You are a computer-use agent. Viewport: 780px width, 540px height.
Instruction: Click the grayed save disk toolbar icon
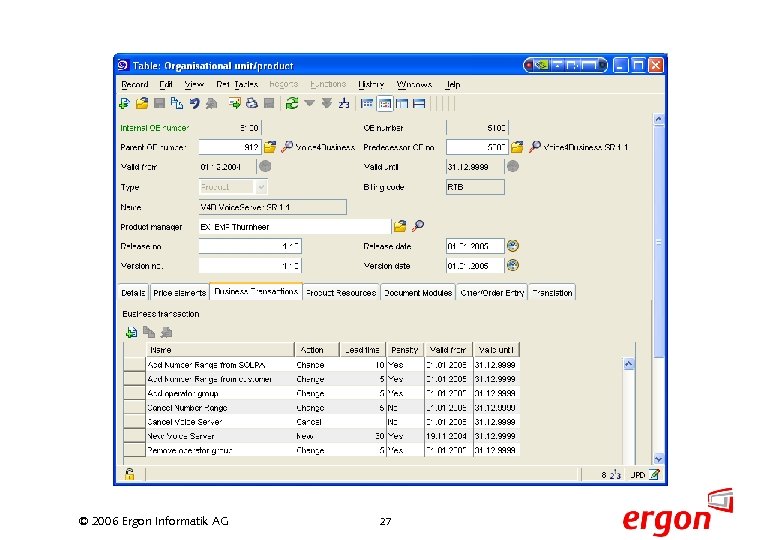pos(159,103)
